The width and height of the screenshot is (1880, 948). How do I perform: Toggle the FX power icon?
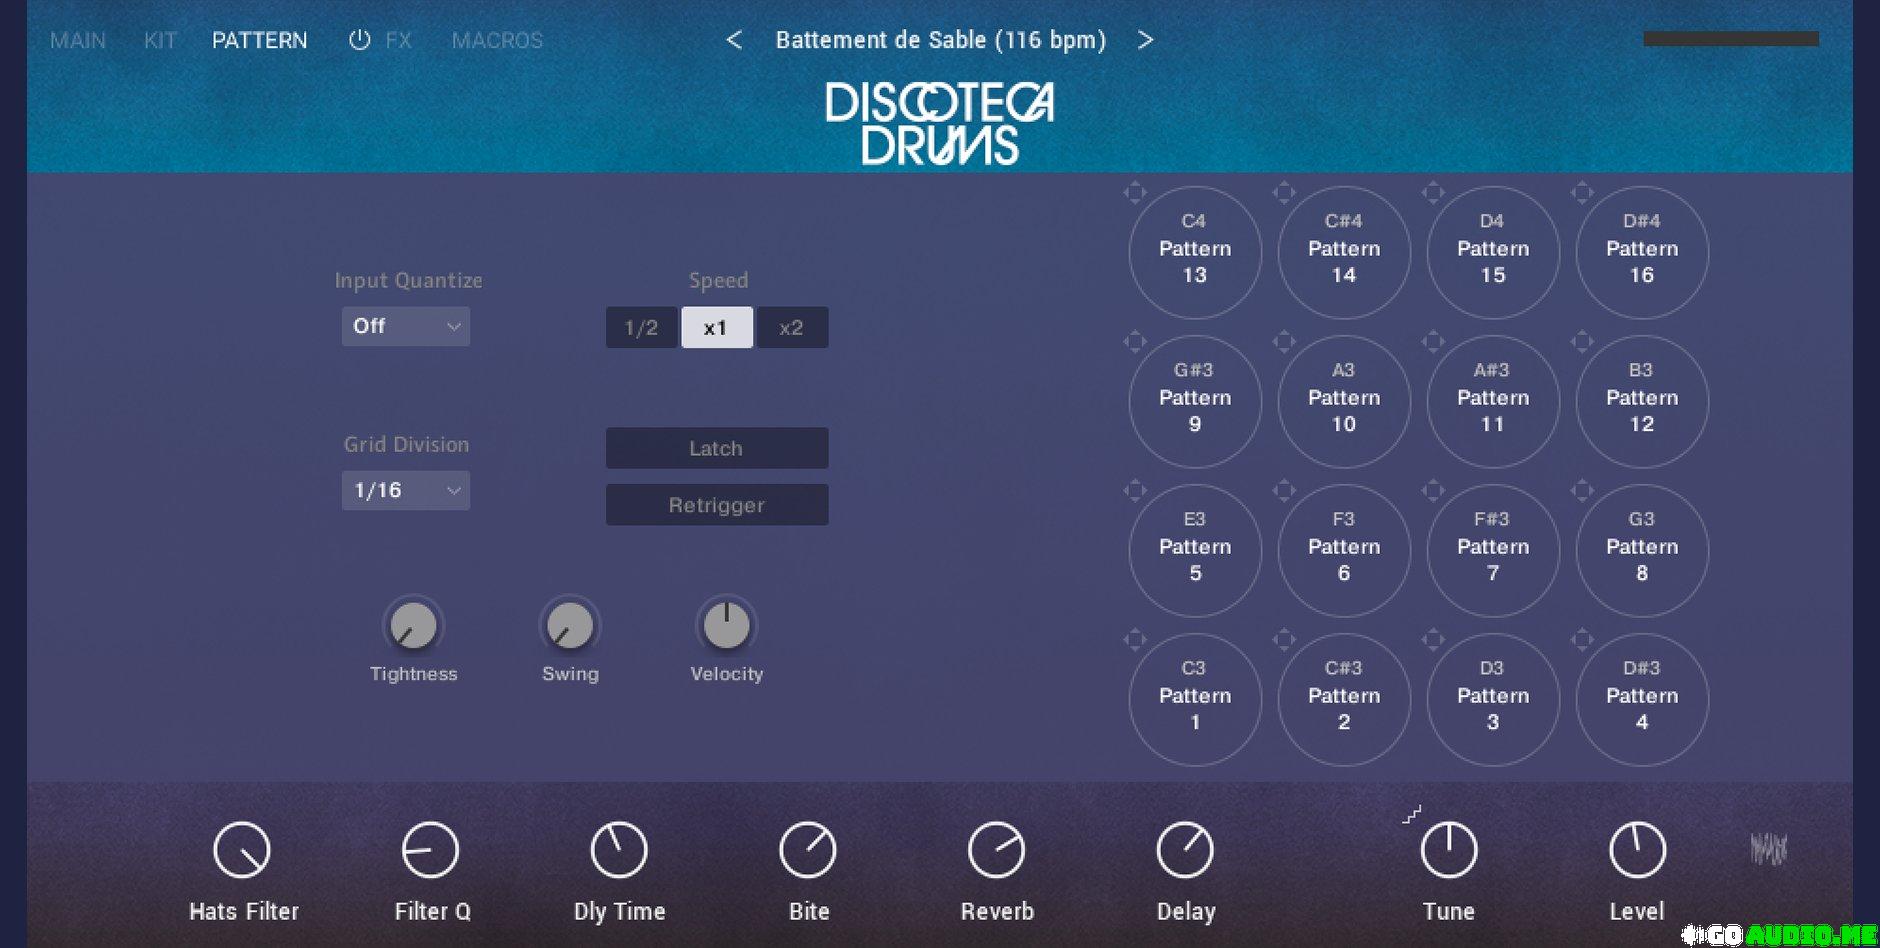tap(359, 40)
